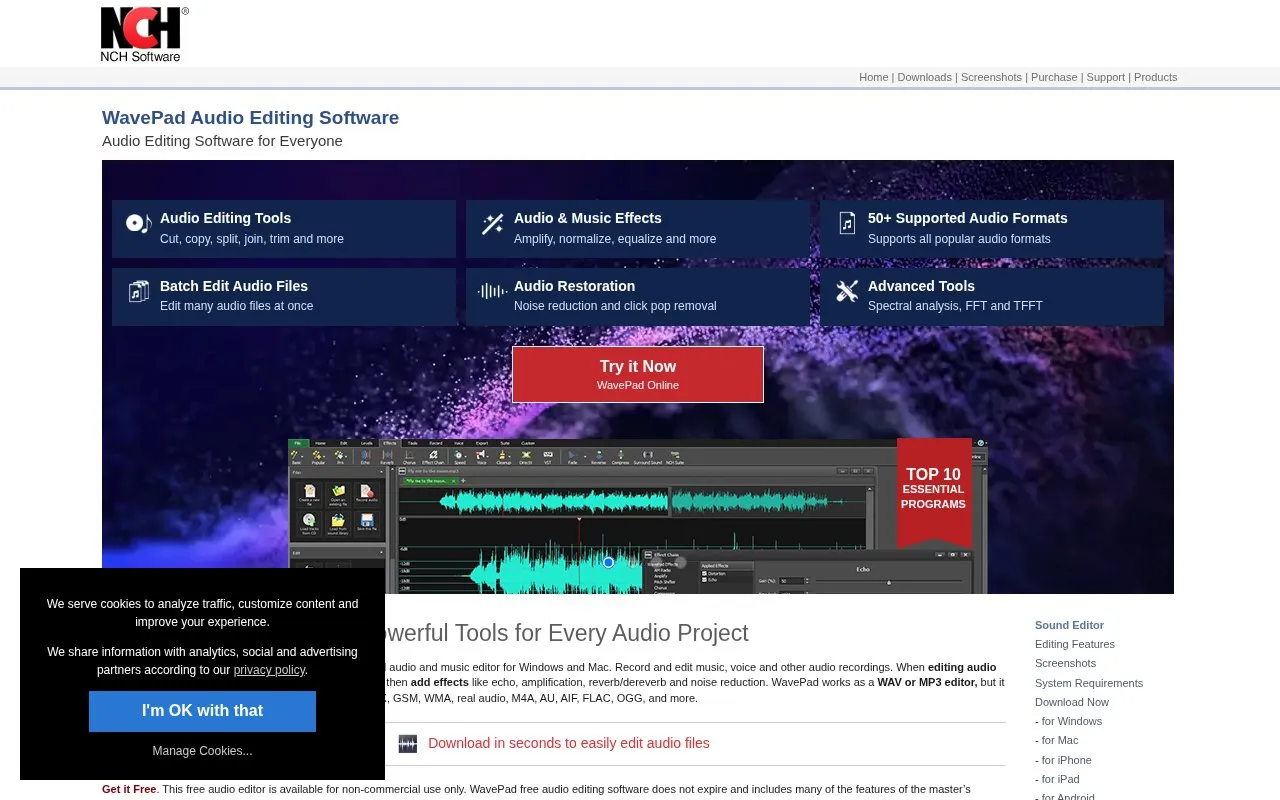Screen dimensions: 1280x800
Task: Click the stacked files icon for Batch Edit Audio Files
Action: (x=138, y=291)
